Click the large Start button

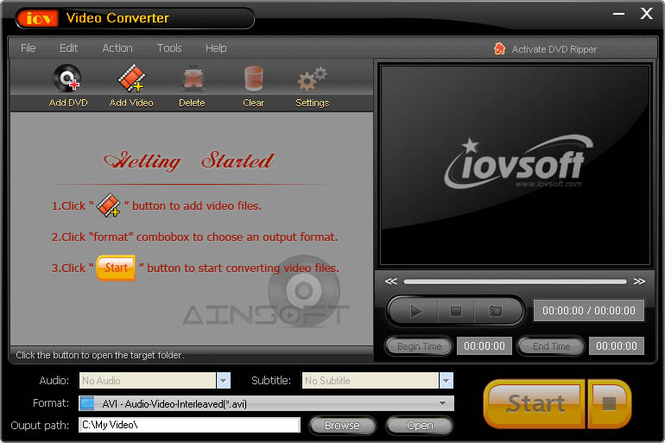[x=535, y=403]
